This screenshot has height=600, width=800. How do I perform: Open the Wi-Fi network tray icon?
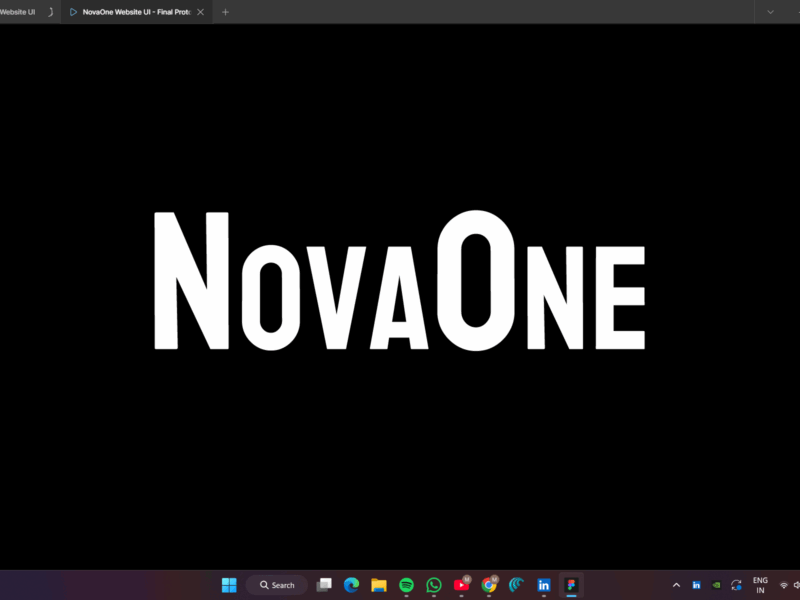point(784,585)
